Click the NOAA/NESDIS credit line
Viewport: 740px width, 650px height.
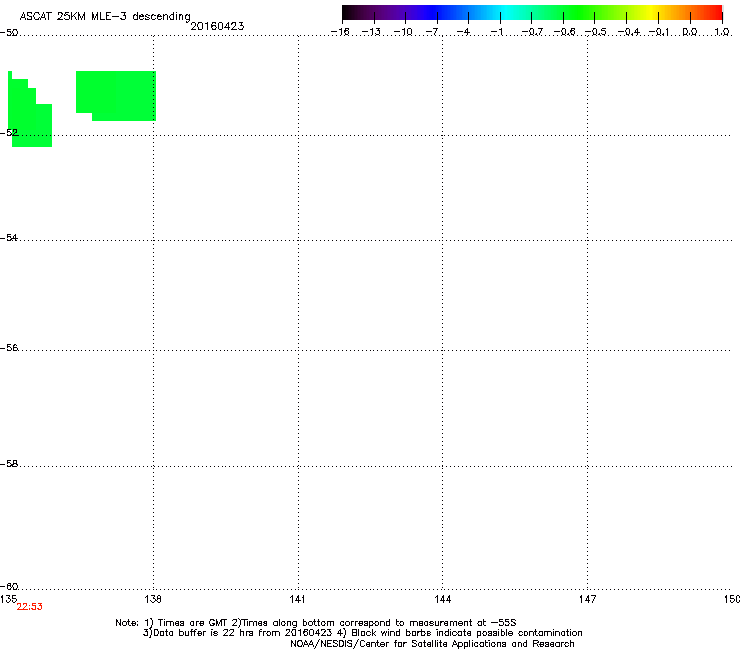click(x=432, y=644)
